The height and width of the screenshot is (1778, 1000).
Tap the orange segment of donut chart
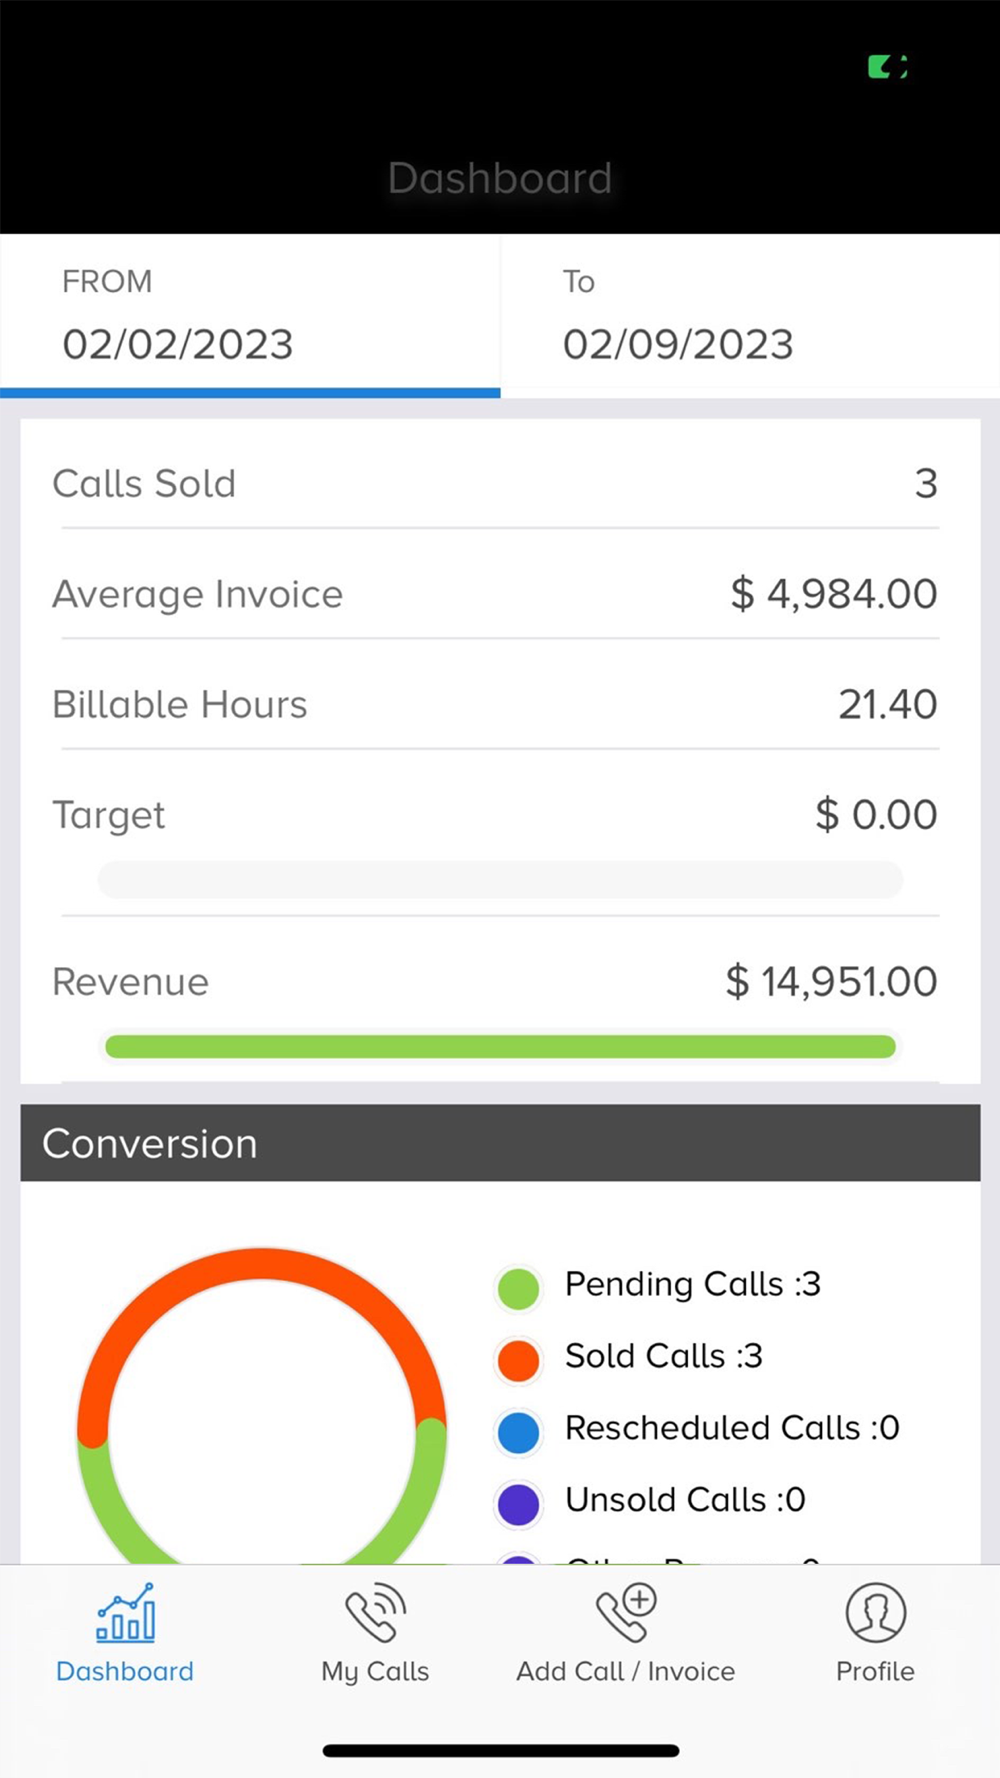[x=262, y=1263]
